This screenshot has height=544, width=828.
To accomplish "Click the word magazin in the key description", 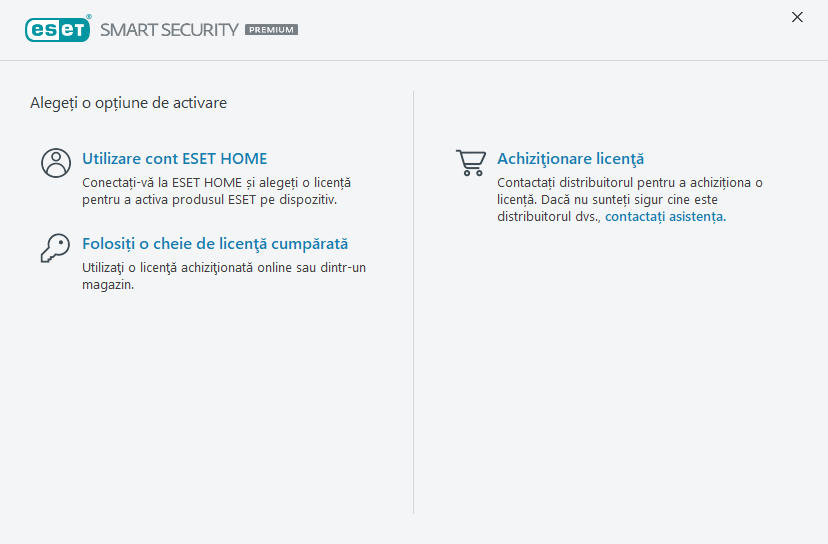I will 108,285.
